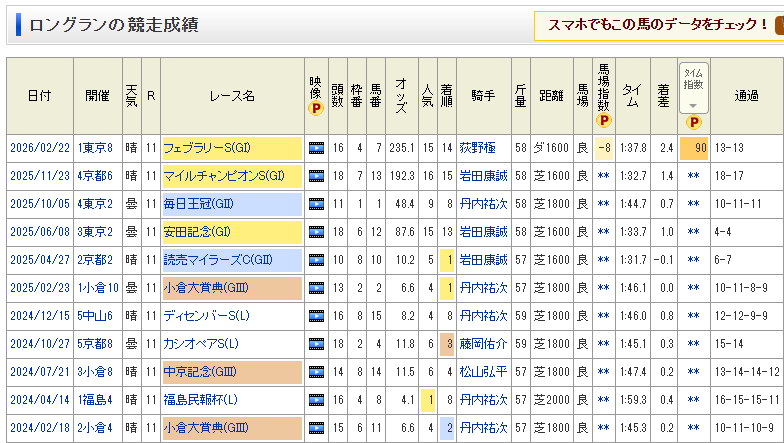Click video icon for カシオペアS row
This screenshot has width=784, height=443.
316,344
